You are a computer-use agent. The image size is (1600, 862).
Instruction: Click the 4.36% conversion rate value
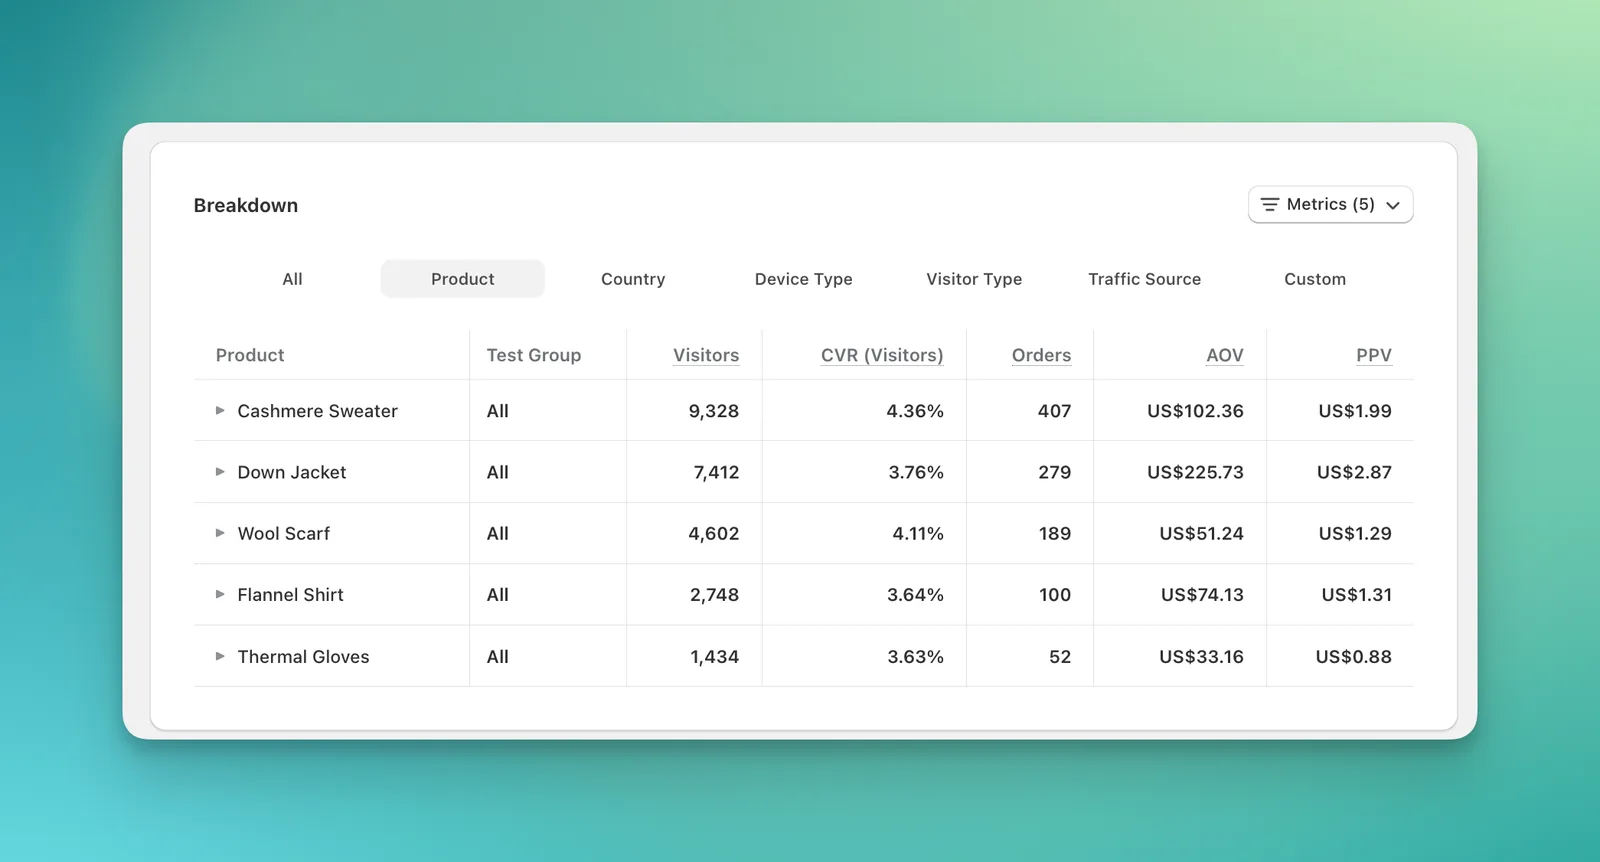(x=915, y=411)
